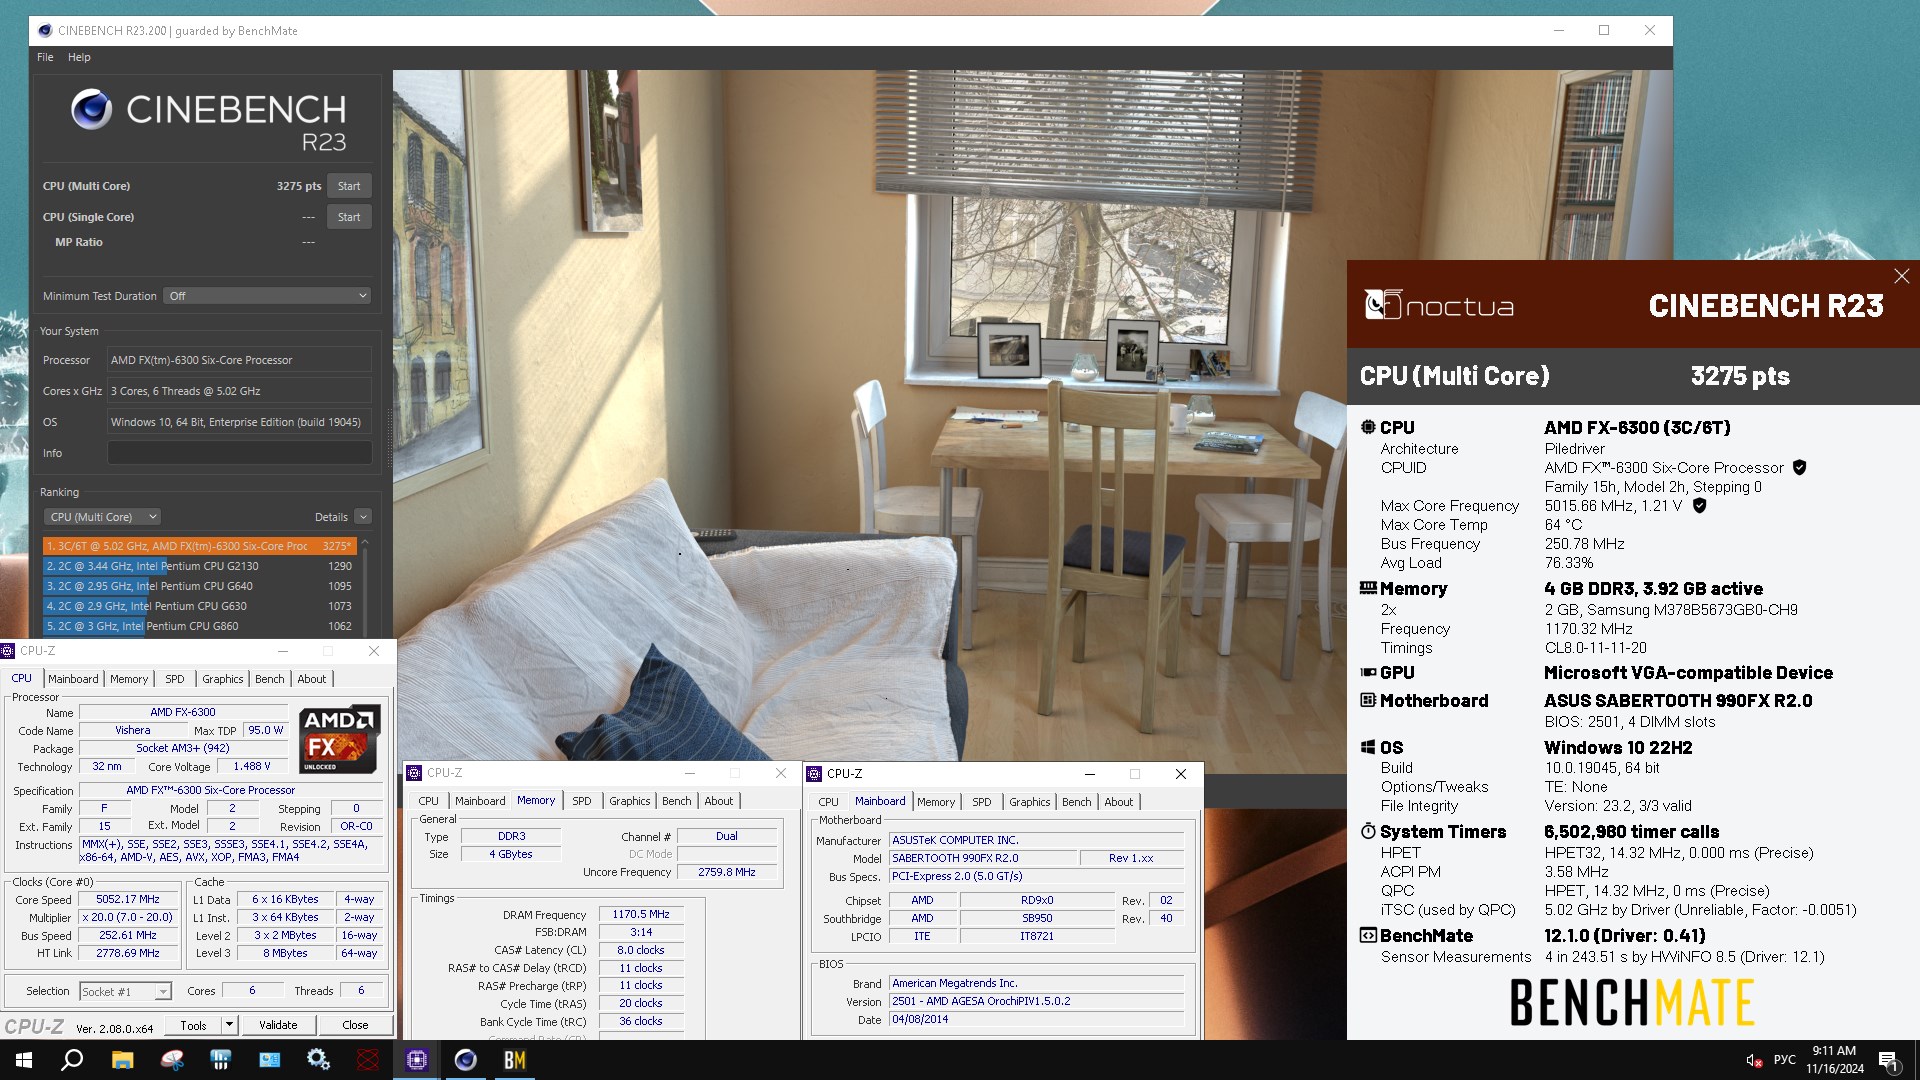Start the CPU Multi Core test
Viewport: 1920px width, 1080px height.
click(x=349, y=186)
